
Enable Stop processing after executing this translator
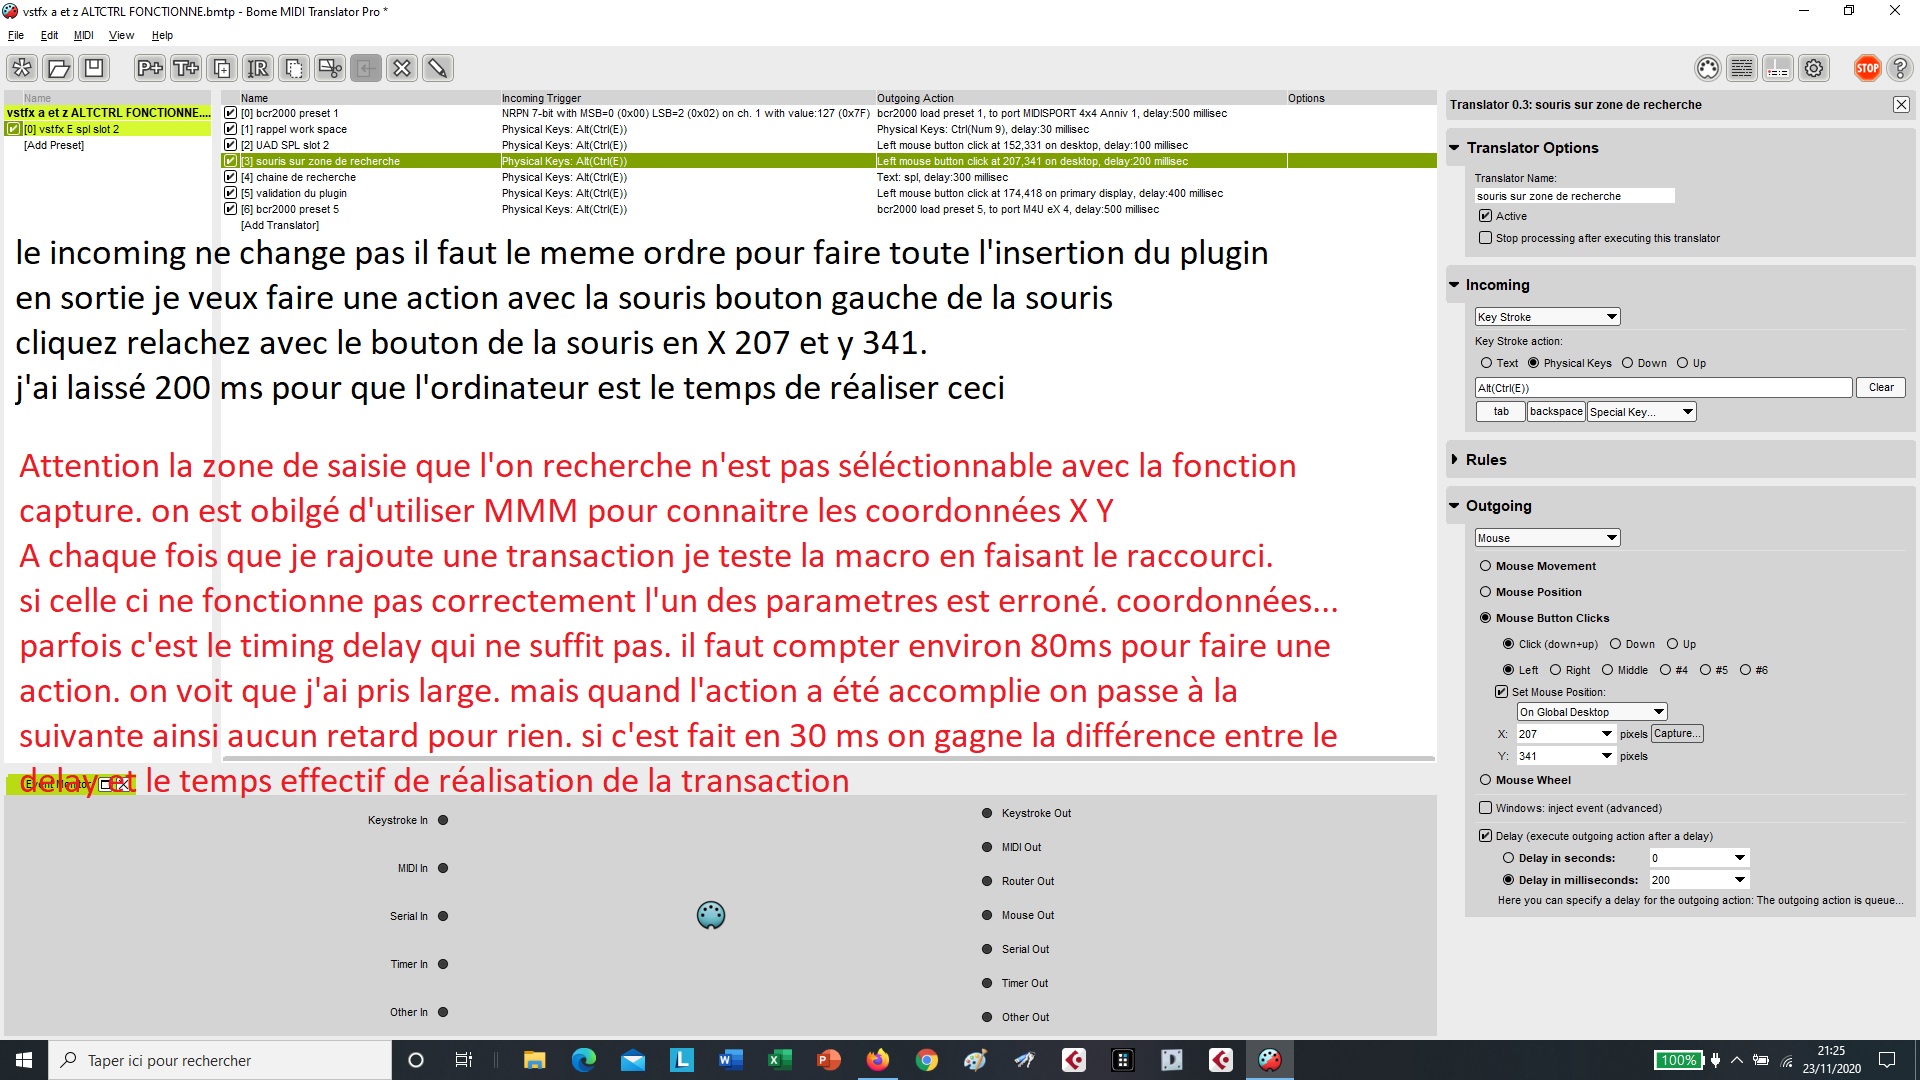[x=1486, y=238]
